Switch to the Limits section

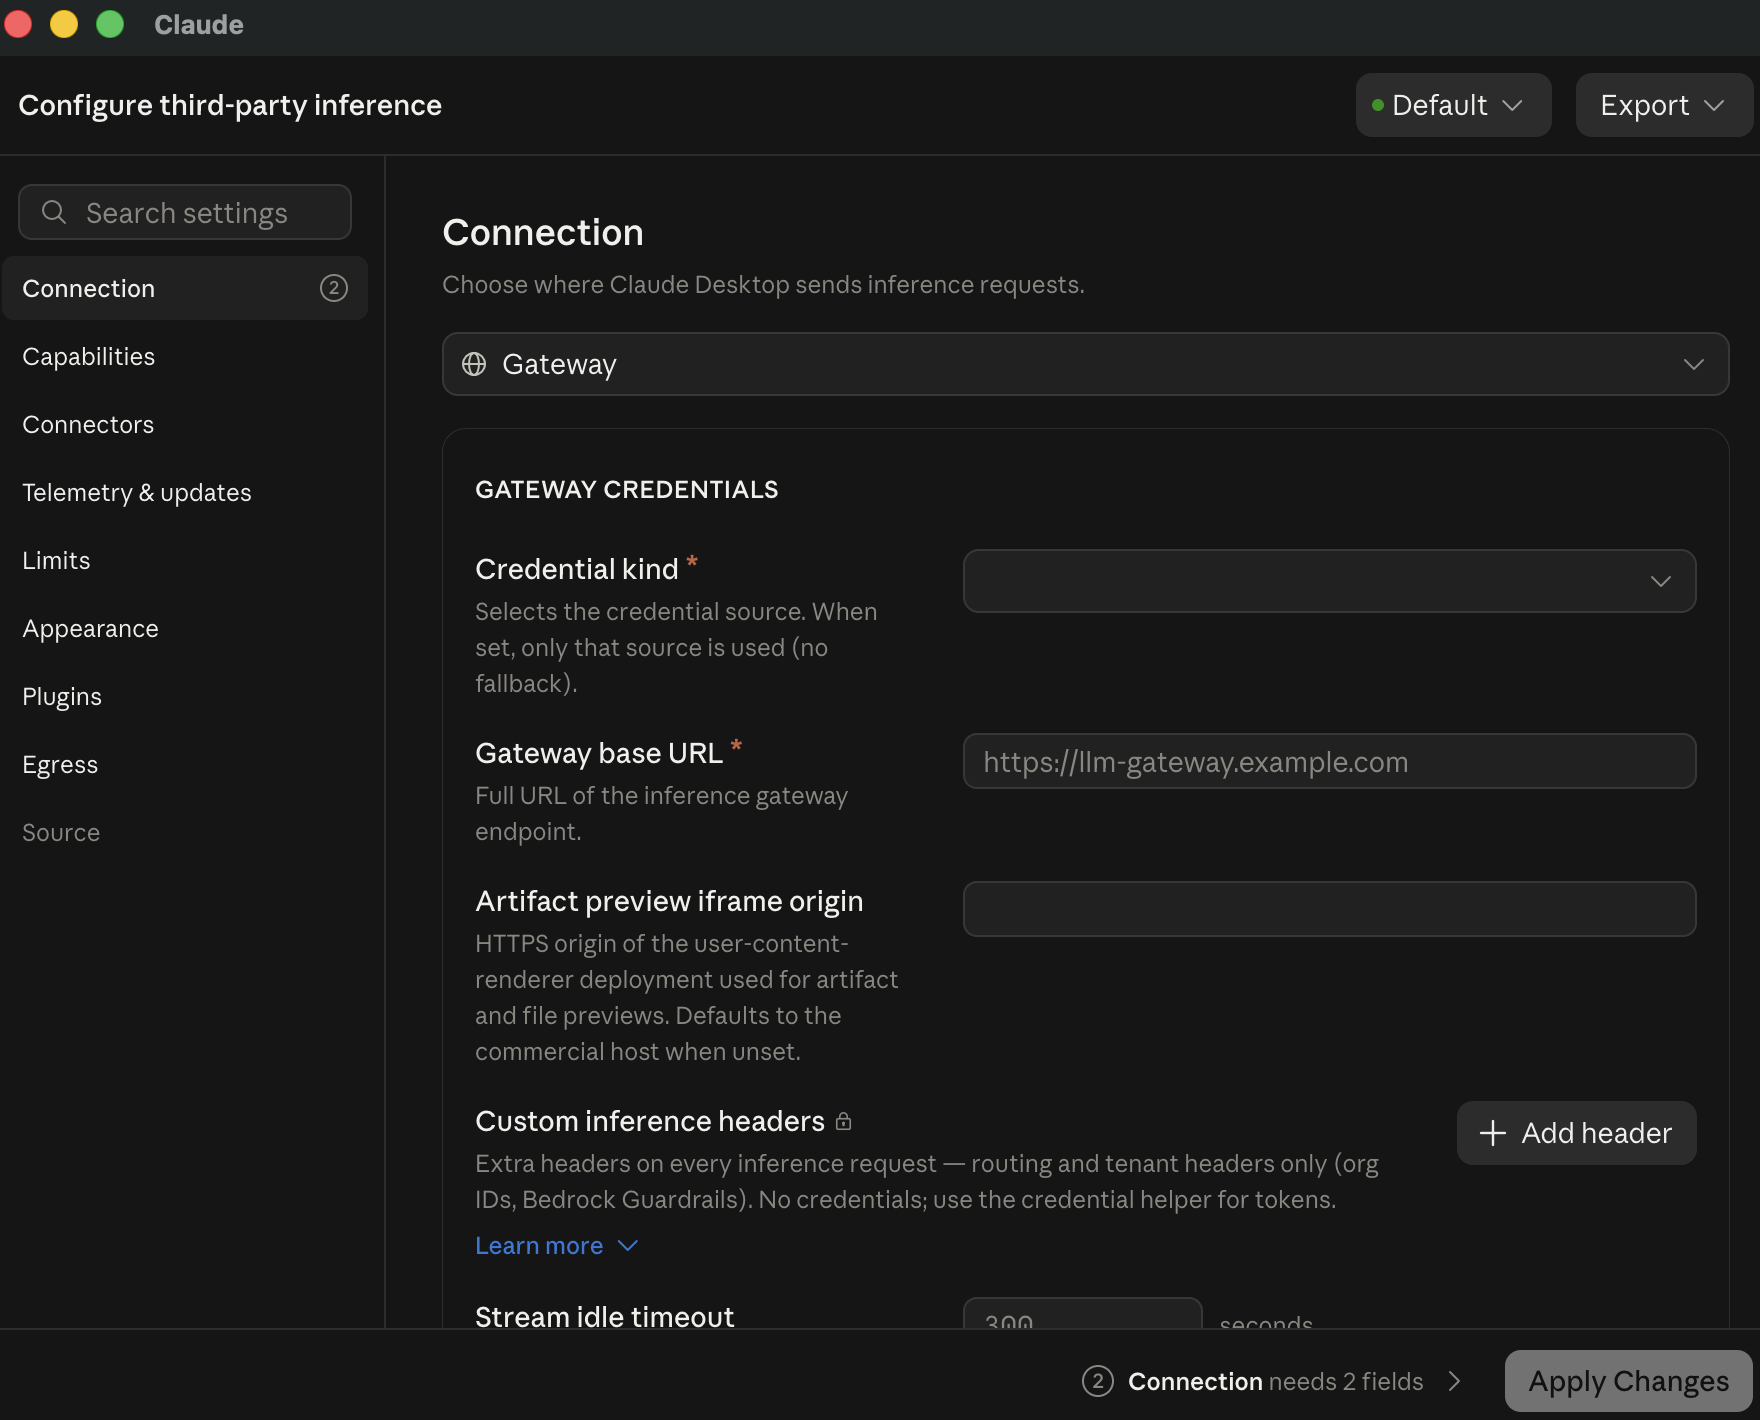click(x=185, y=560)
